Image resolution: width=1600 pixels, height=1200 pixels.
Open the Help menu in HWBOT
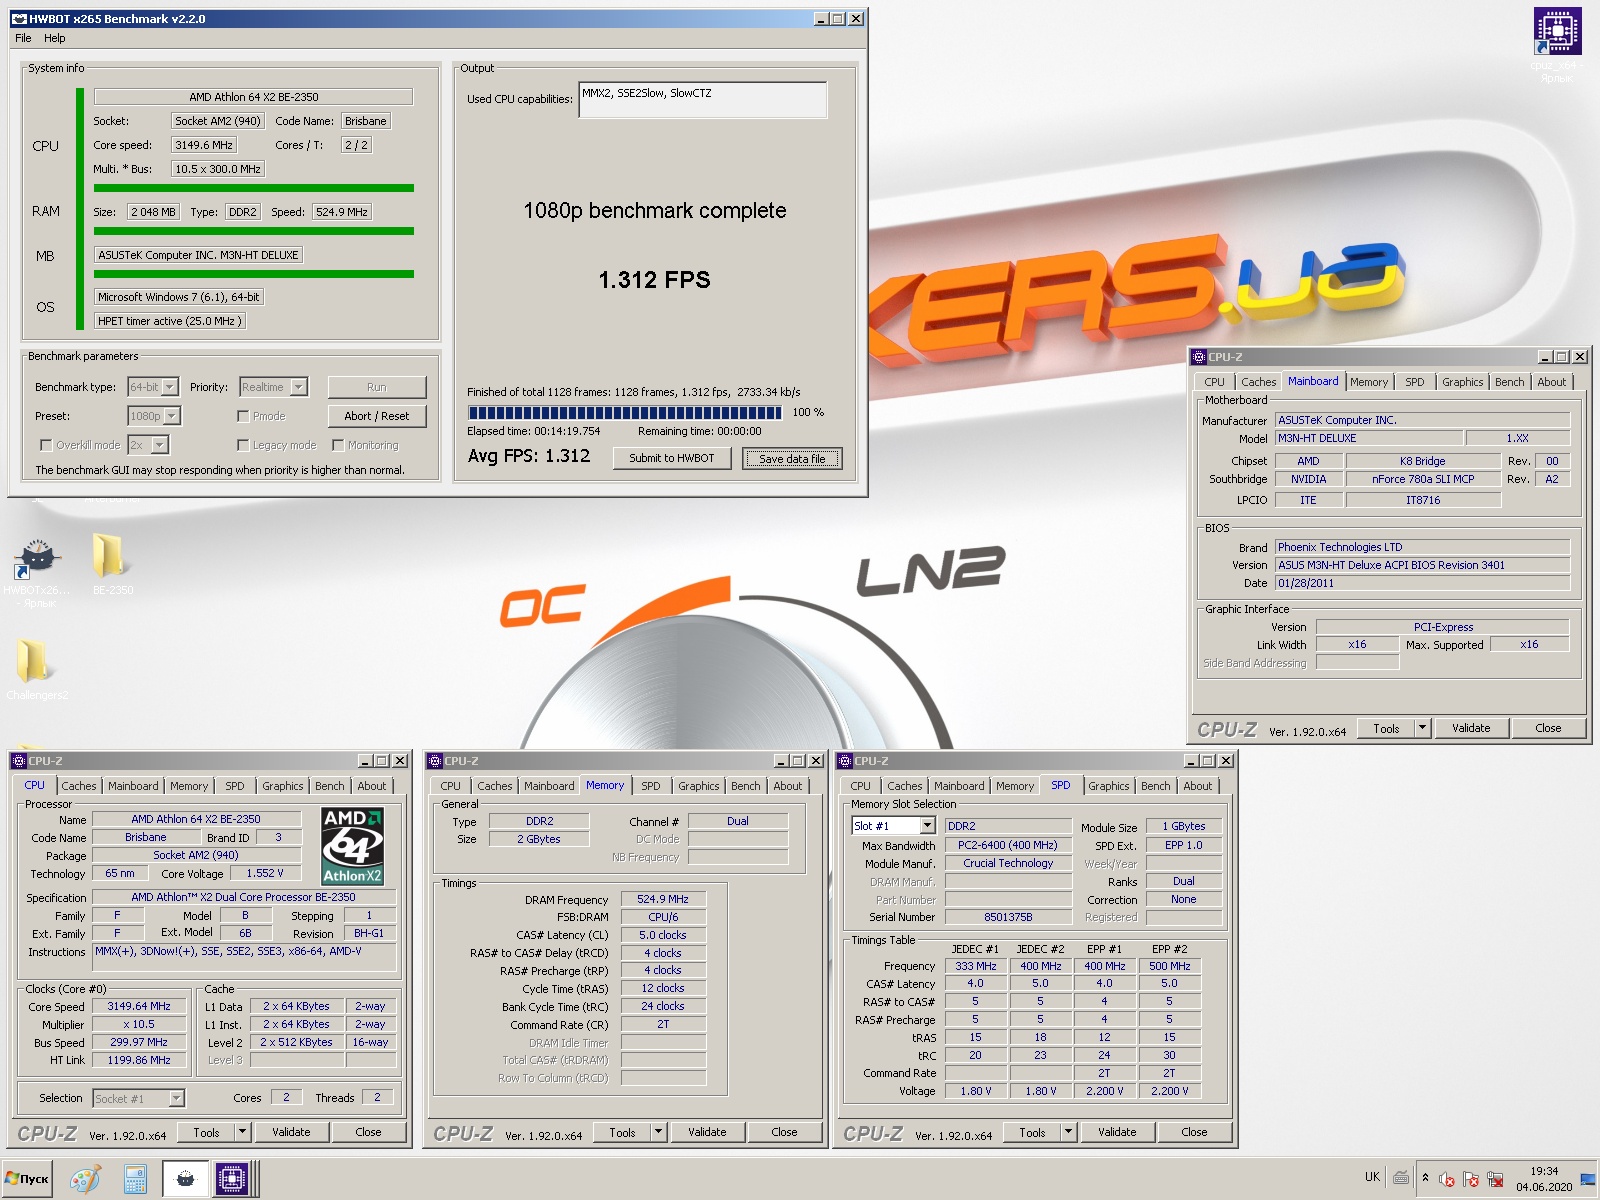click(x=54, y=38)
